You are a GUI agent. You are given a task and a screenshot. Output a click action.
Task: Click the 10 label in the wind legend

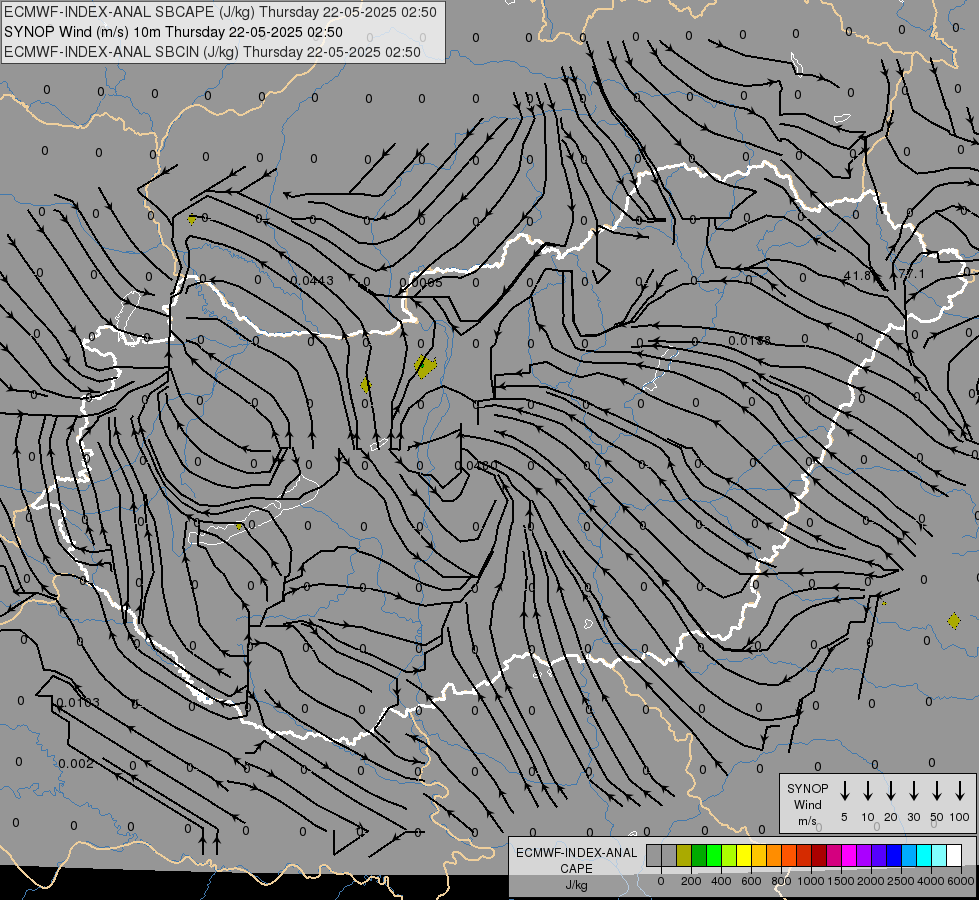(x=868, y=817)
